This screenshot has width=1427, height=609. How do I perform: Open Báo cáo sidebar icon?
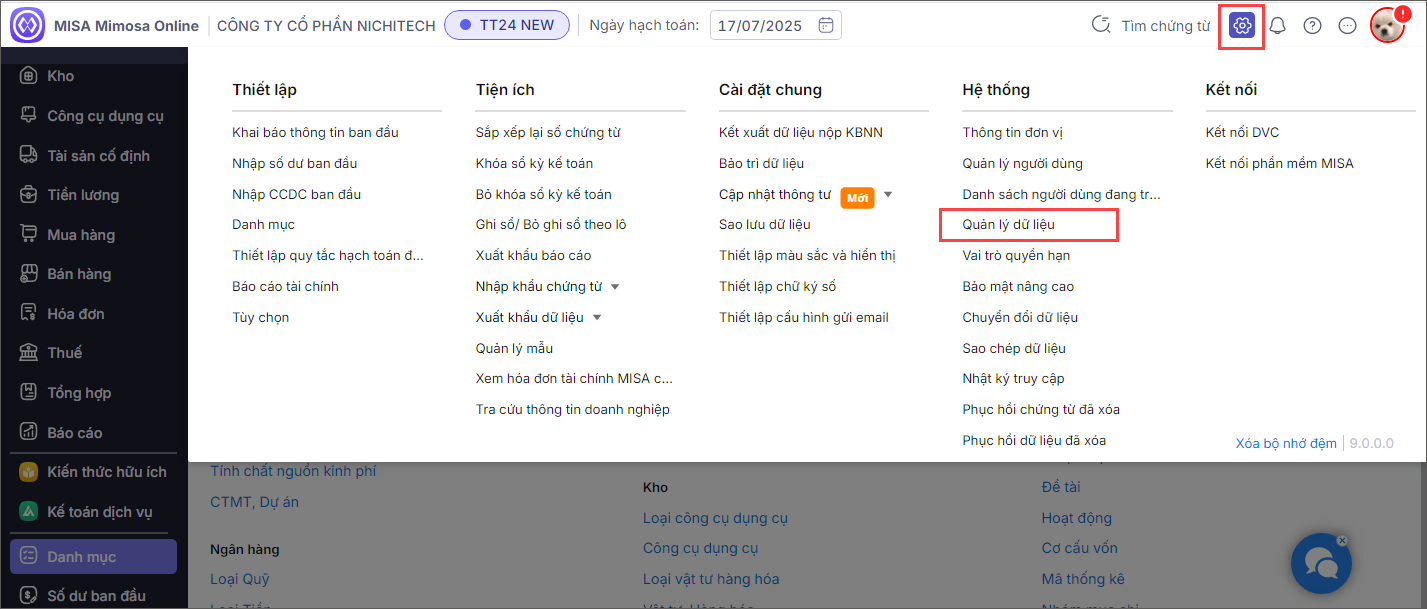pos(29,432)
